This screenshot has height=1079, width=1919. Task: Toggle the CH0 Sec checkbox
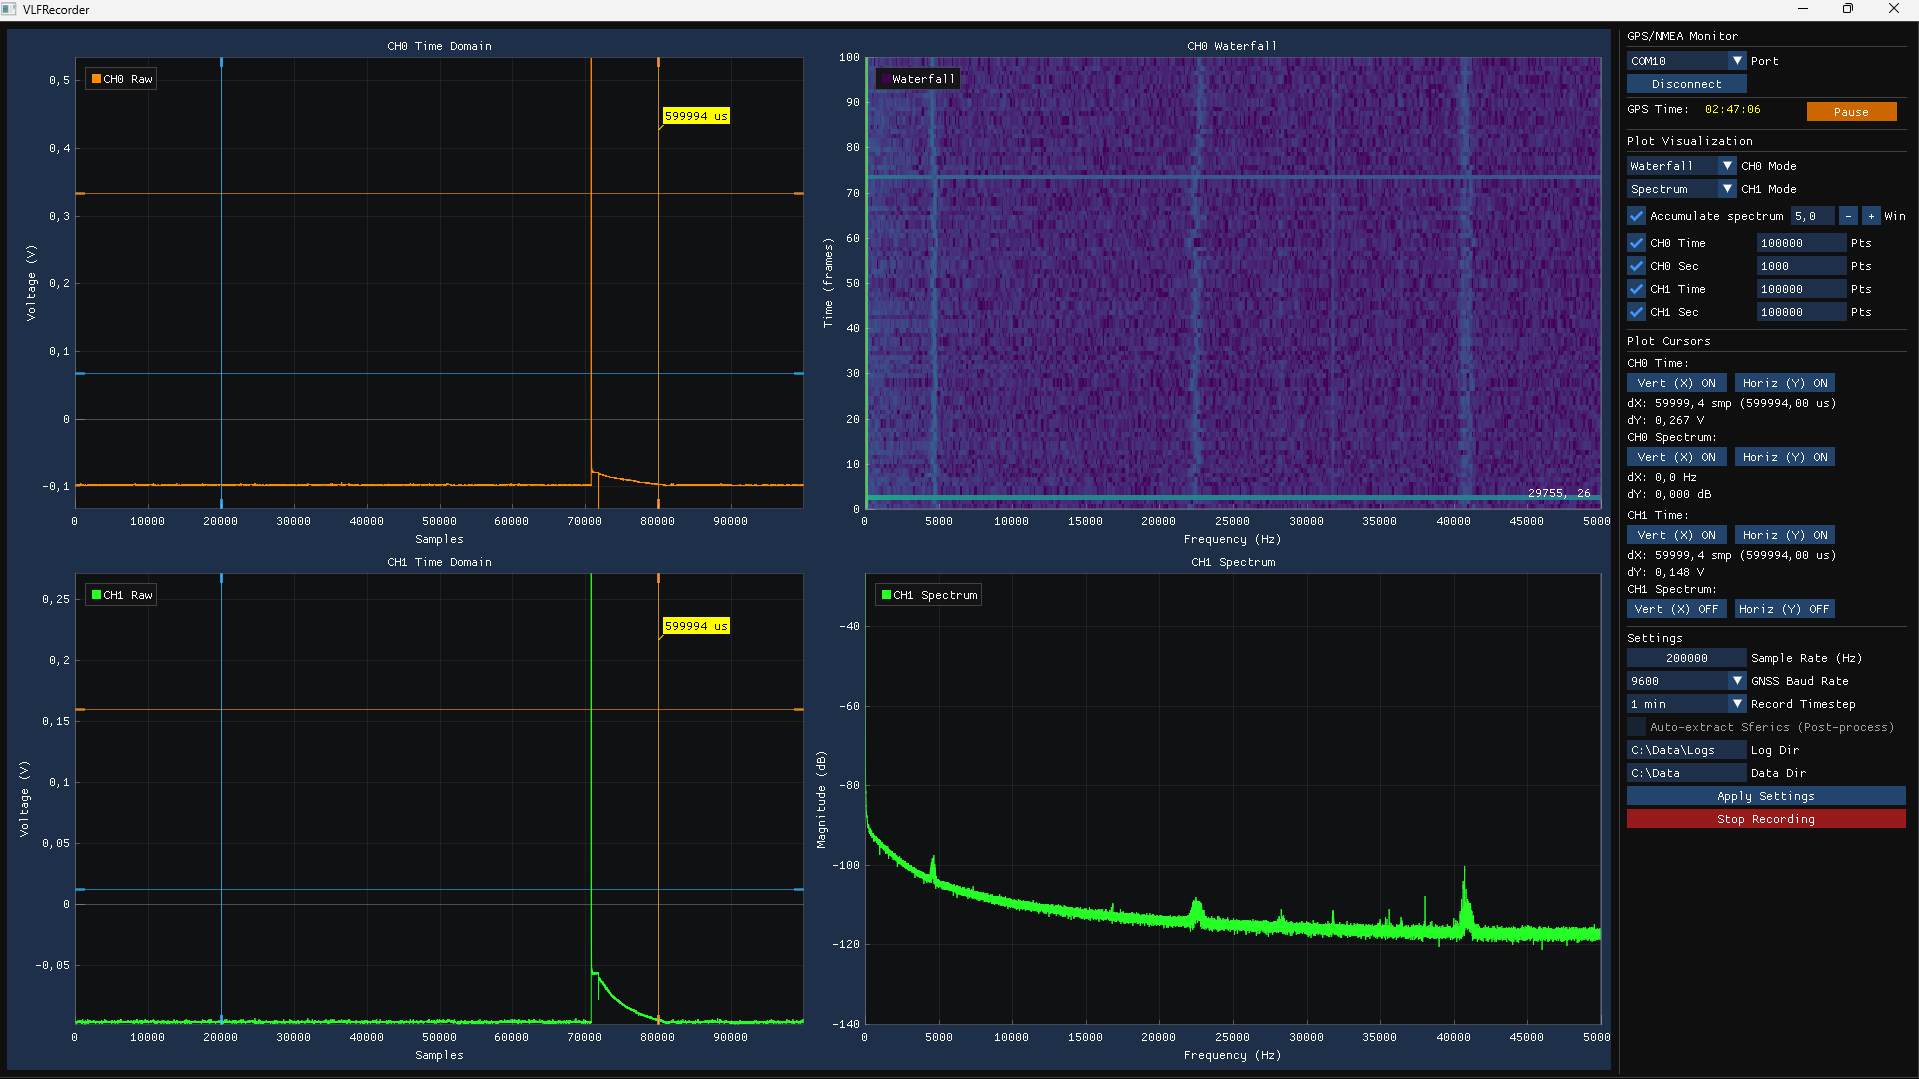pos(1636,266)
